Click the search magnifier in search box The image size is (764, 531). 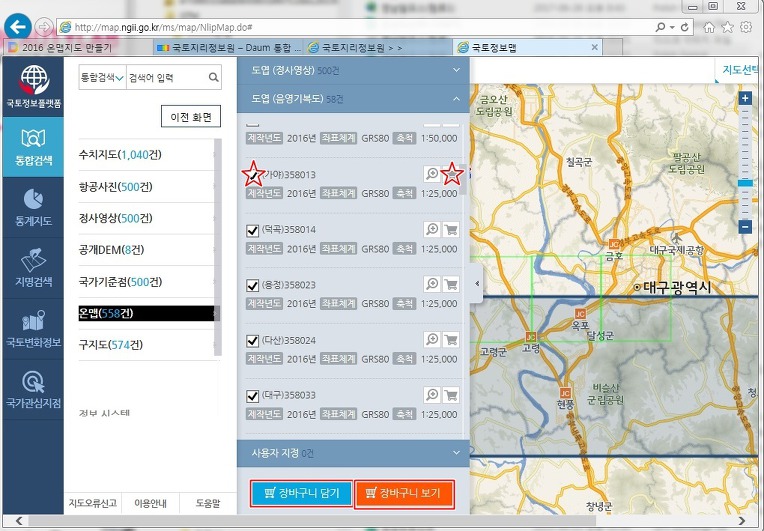(213, 77)
